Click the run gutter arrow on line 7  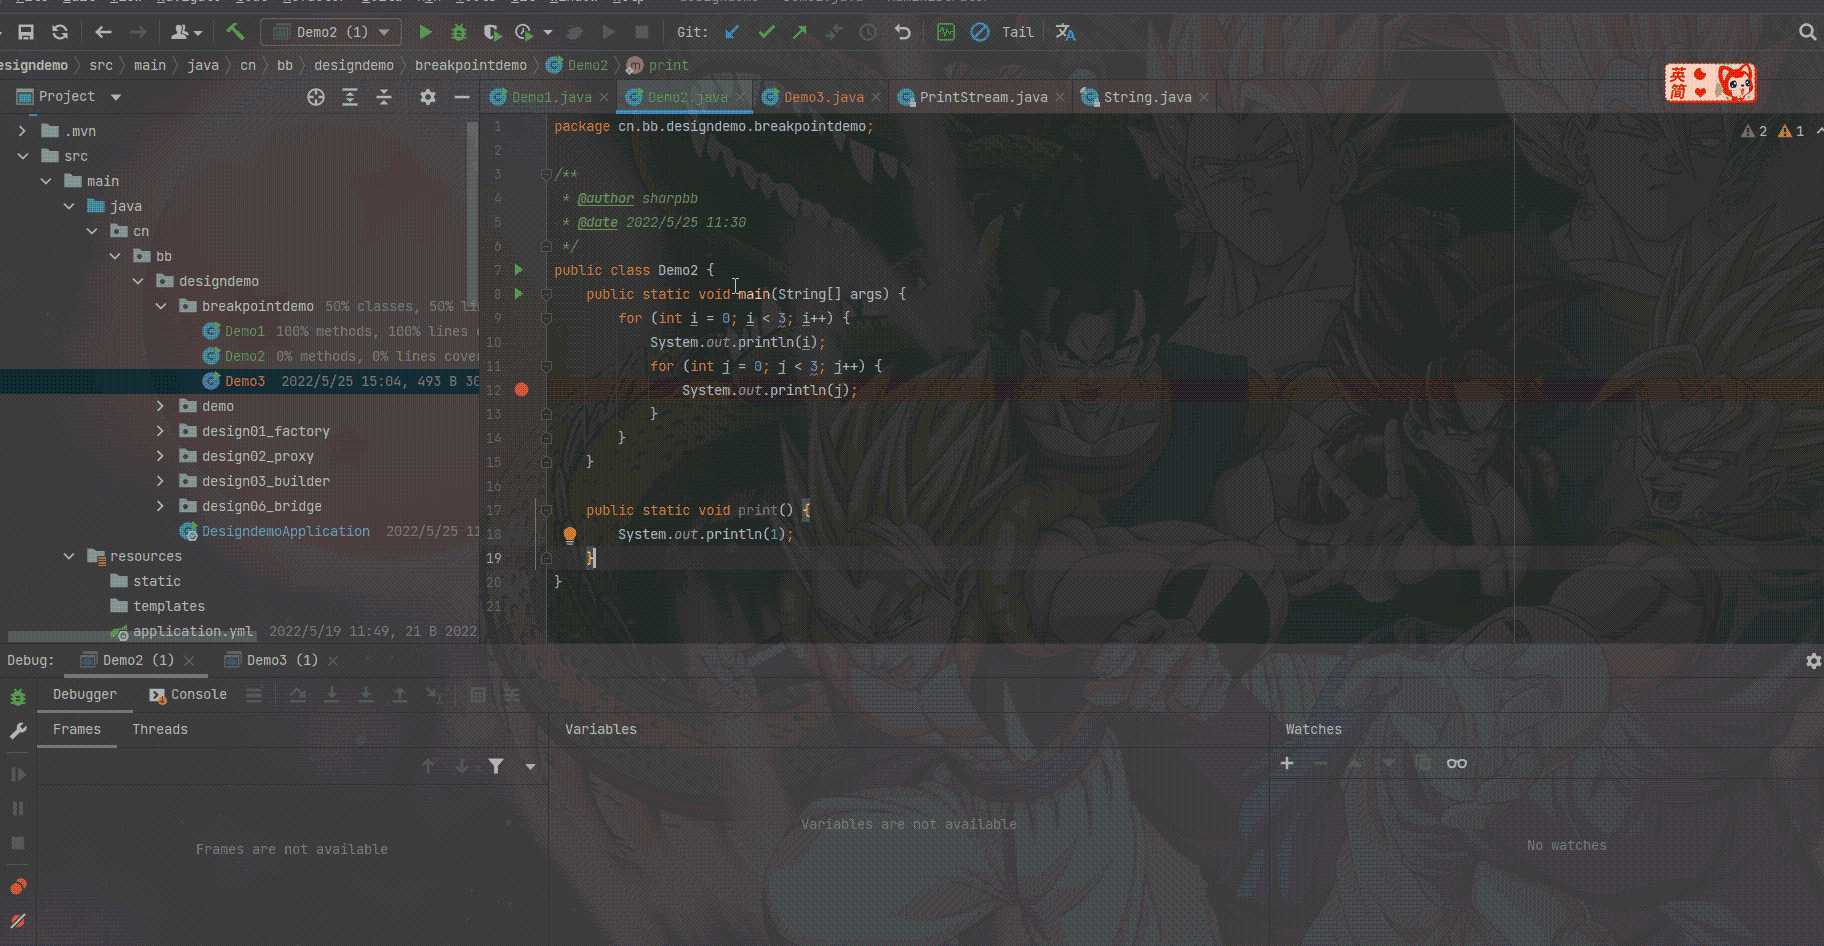(x=518, y=270)
